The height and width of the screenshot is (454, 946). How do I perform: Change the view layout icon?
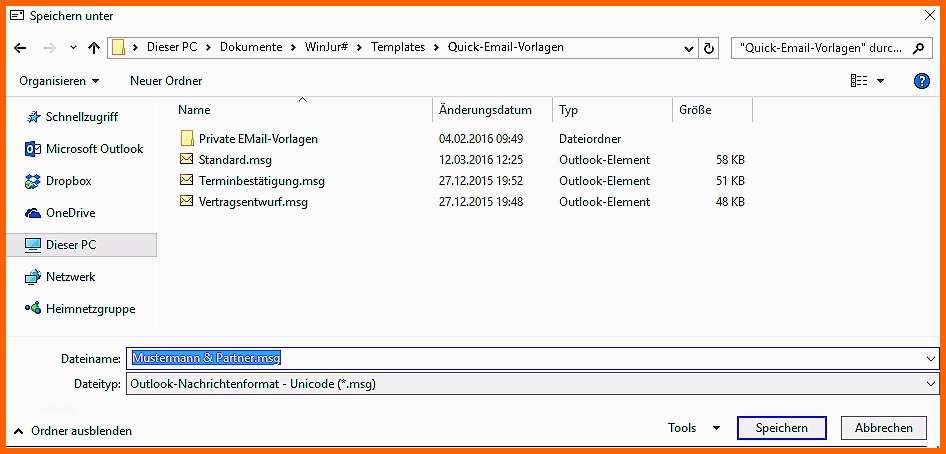tap(859, 81)
